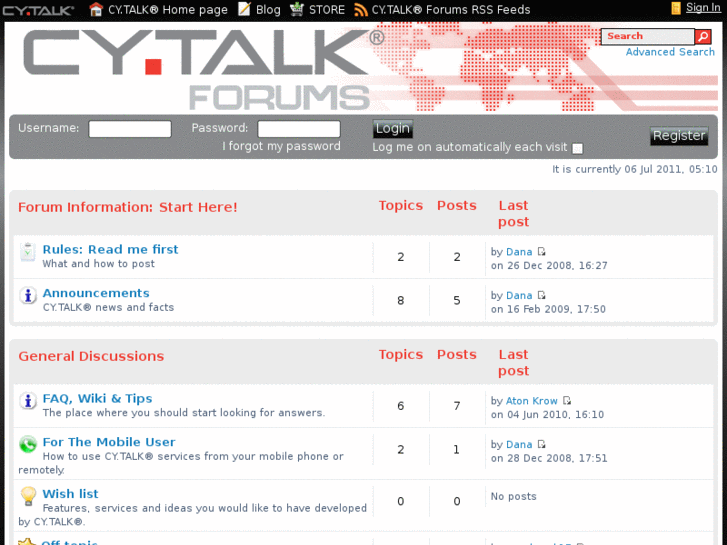727x545 pixels.
Task: Click the Register button
Action: [x=679, y=136]
